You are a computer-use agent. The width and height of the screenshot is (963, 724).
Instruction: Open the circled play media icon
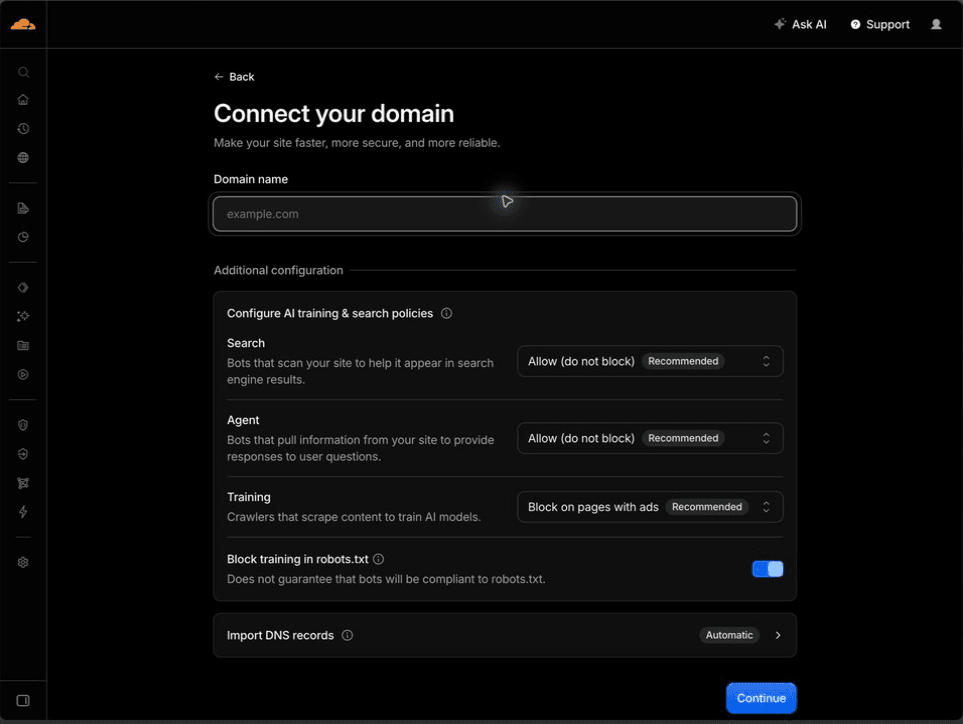pos(23,375)
